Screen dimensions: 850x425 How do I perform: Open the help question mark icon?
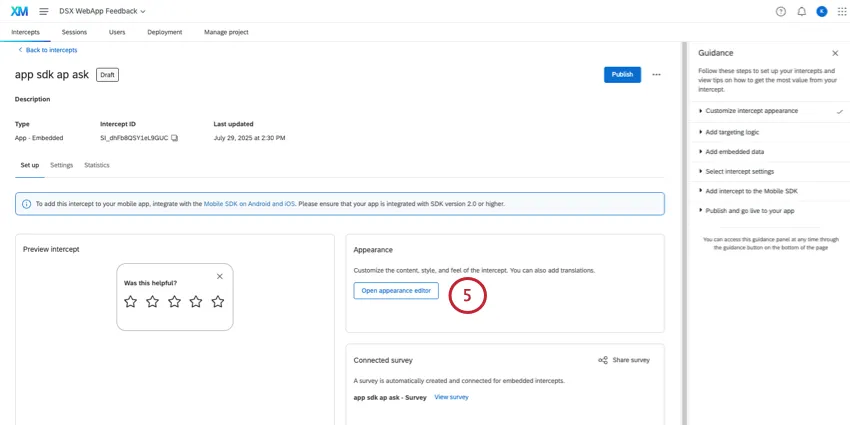click(x=781, y=11)
